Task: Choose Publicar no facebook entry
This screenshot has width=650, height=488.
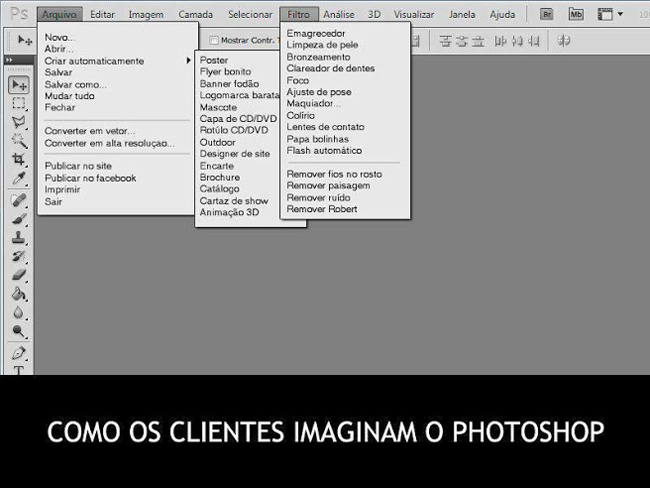Action: [x=90, y=178]
